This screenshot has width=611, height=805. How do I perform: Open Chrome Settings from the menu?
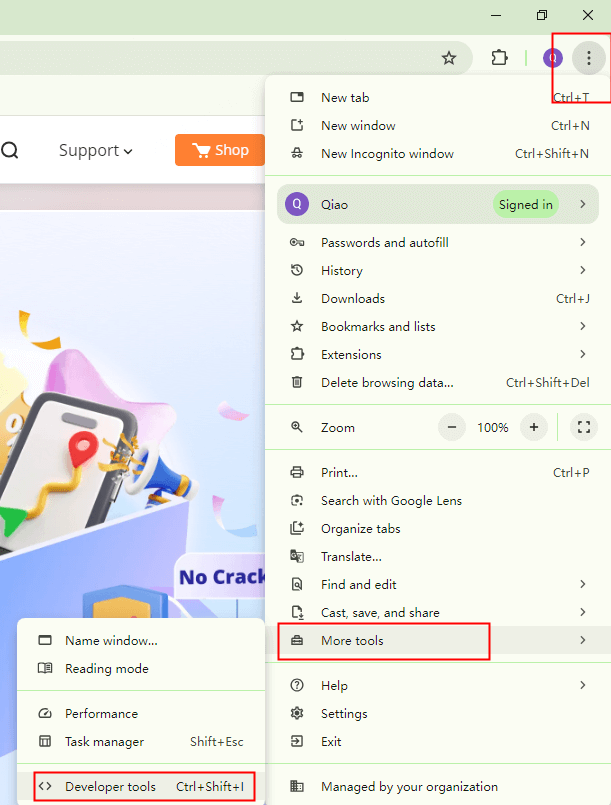click(344, 714)
